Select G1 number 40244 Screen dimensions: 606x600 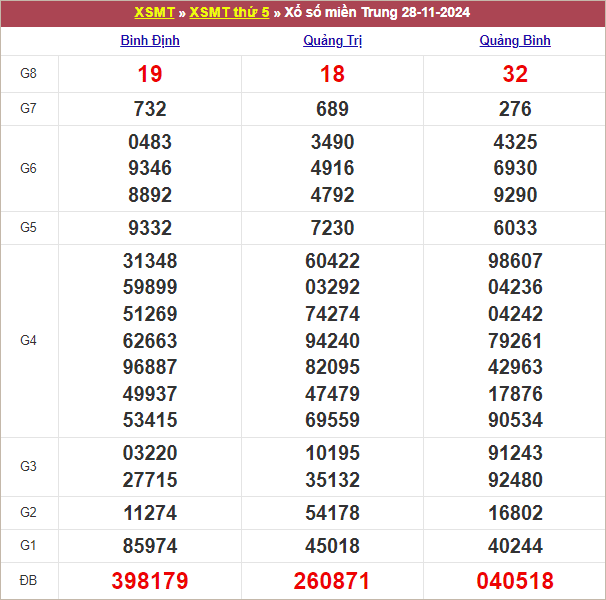pos(515,546)
